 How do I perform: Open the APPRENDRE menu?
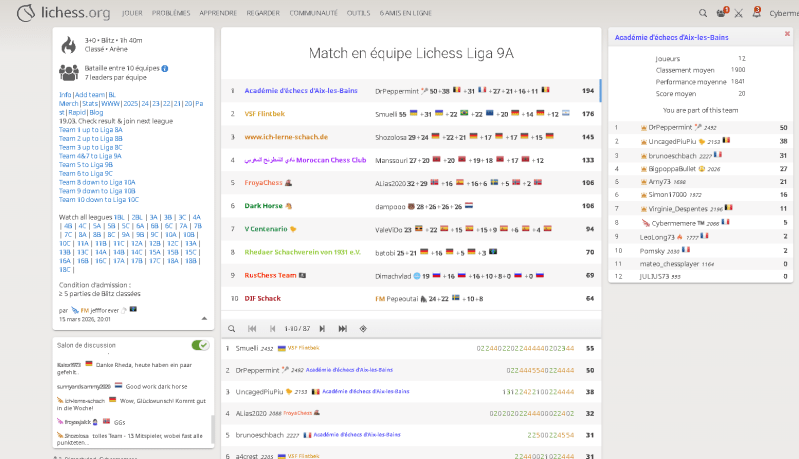[218, 14]
